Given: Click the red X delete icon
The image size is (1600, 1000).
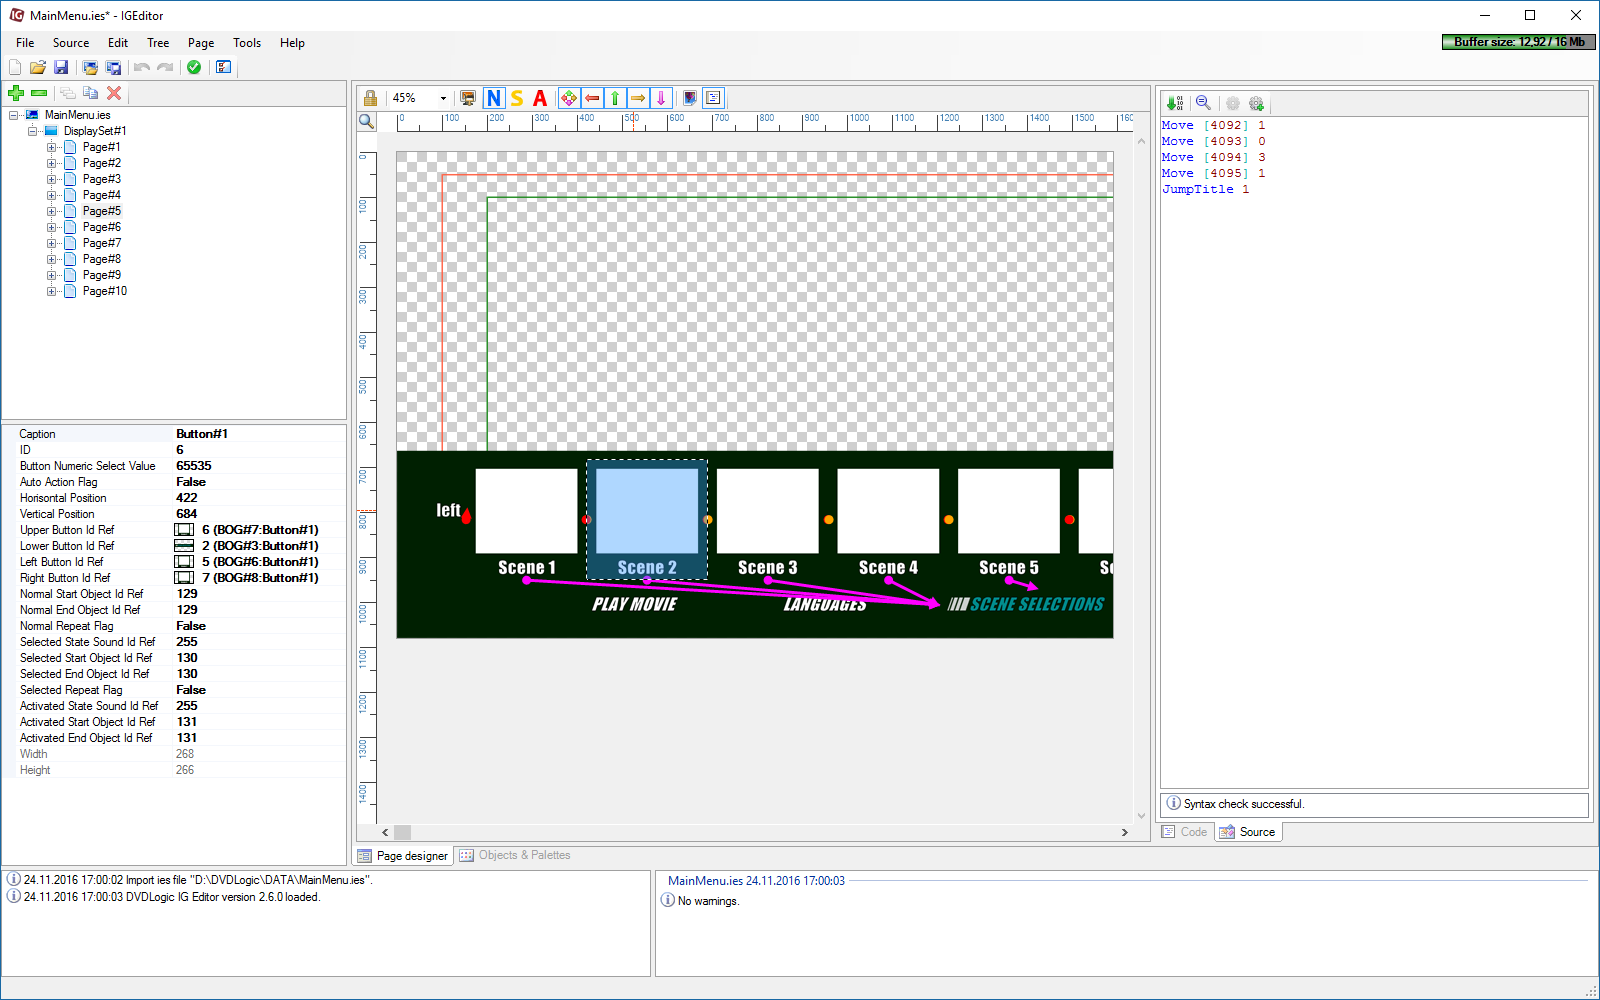Looking at the screenshot, I should point(114,93).
